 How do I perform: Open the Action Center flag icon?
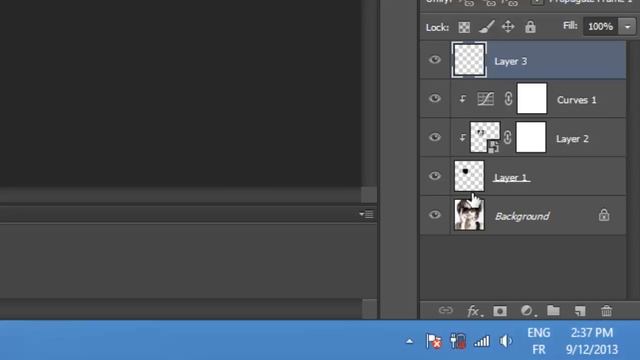(x=433, y=341)
